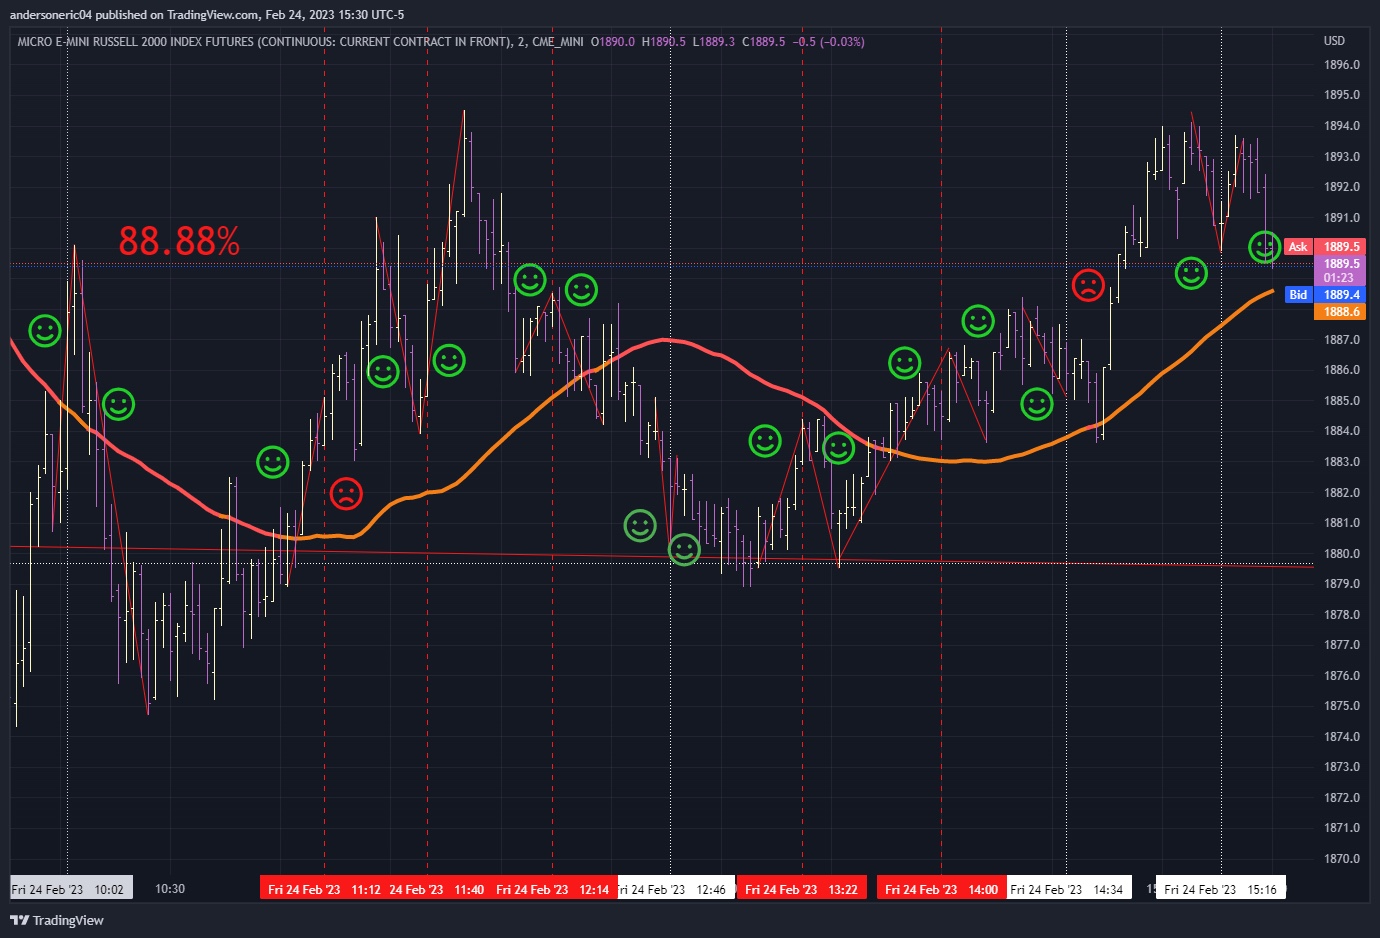Screen dimensions: 1380x938
Task: Click the green smiley at the 1880 low after 12:46
Action: (684, 549)
